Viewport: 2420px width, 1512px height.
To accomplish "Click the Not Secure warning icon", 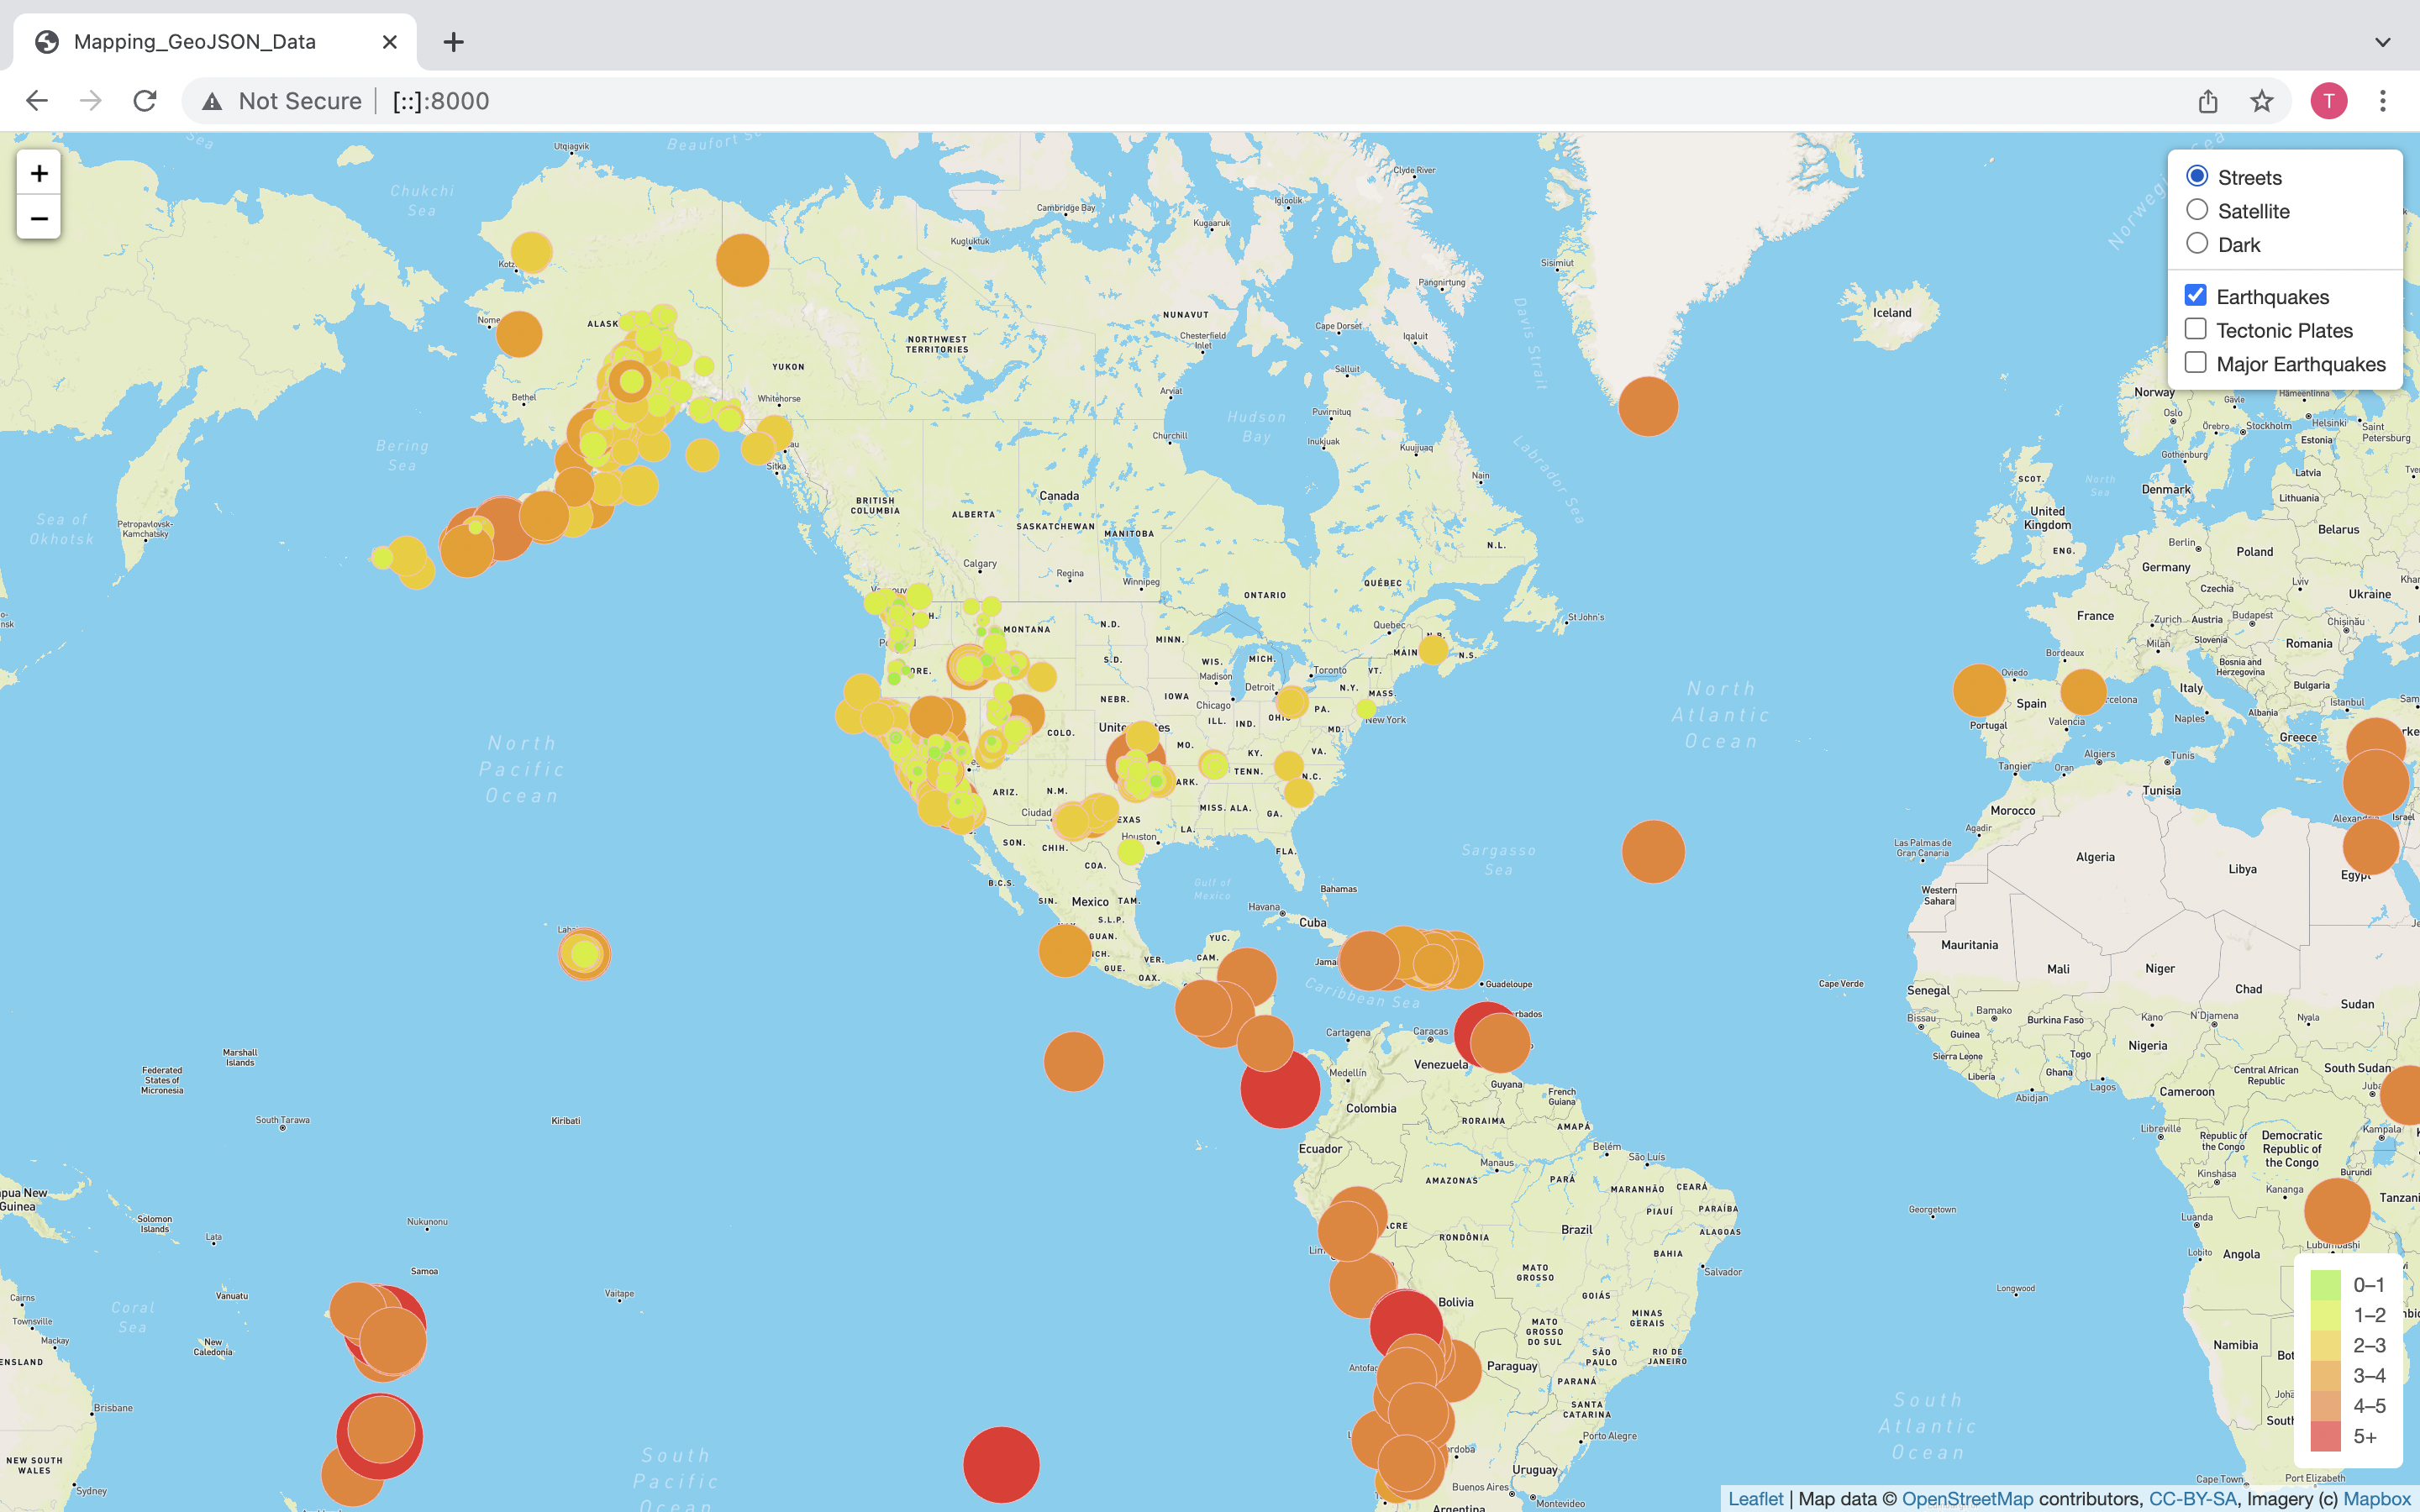I will click(x=212, y=101).
